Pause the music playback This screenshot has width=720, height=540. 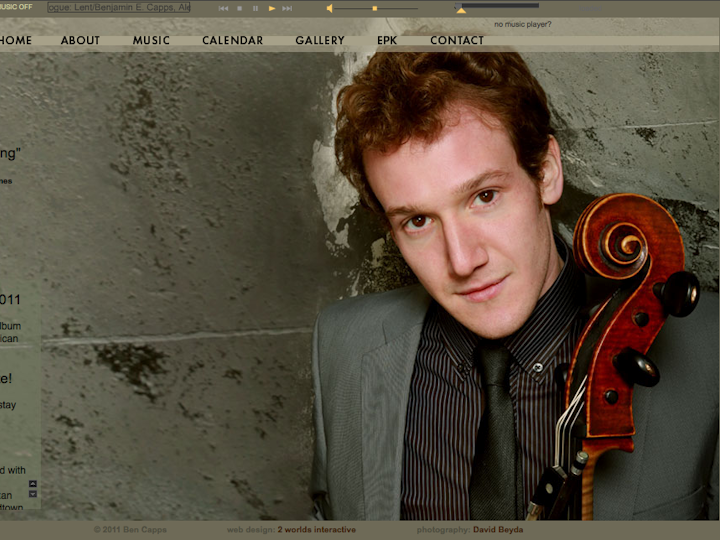tap(256, 8)
